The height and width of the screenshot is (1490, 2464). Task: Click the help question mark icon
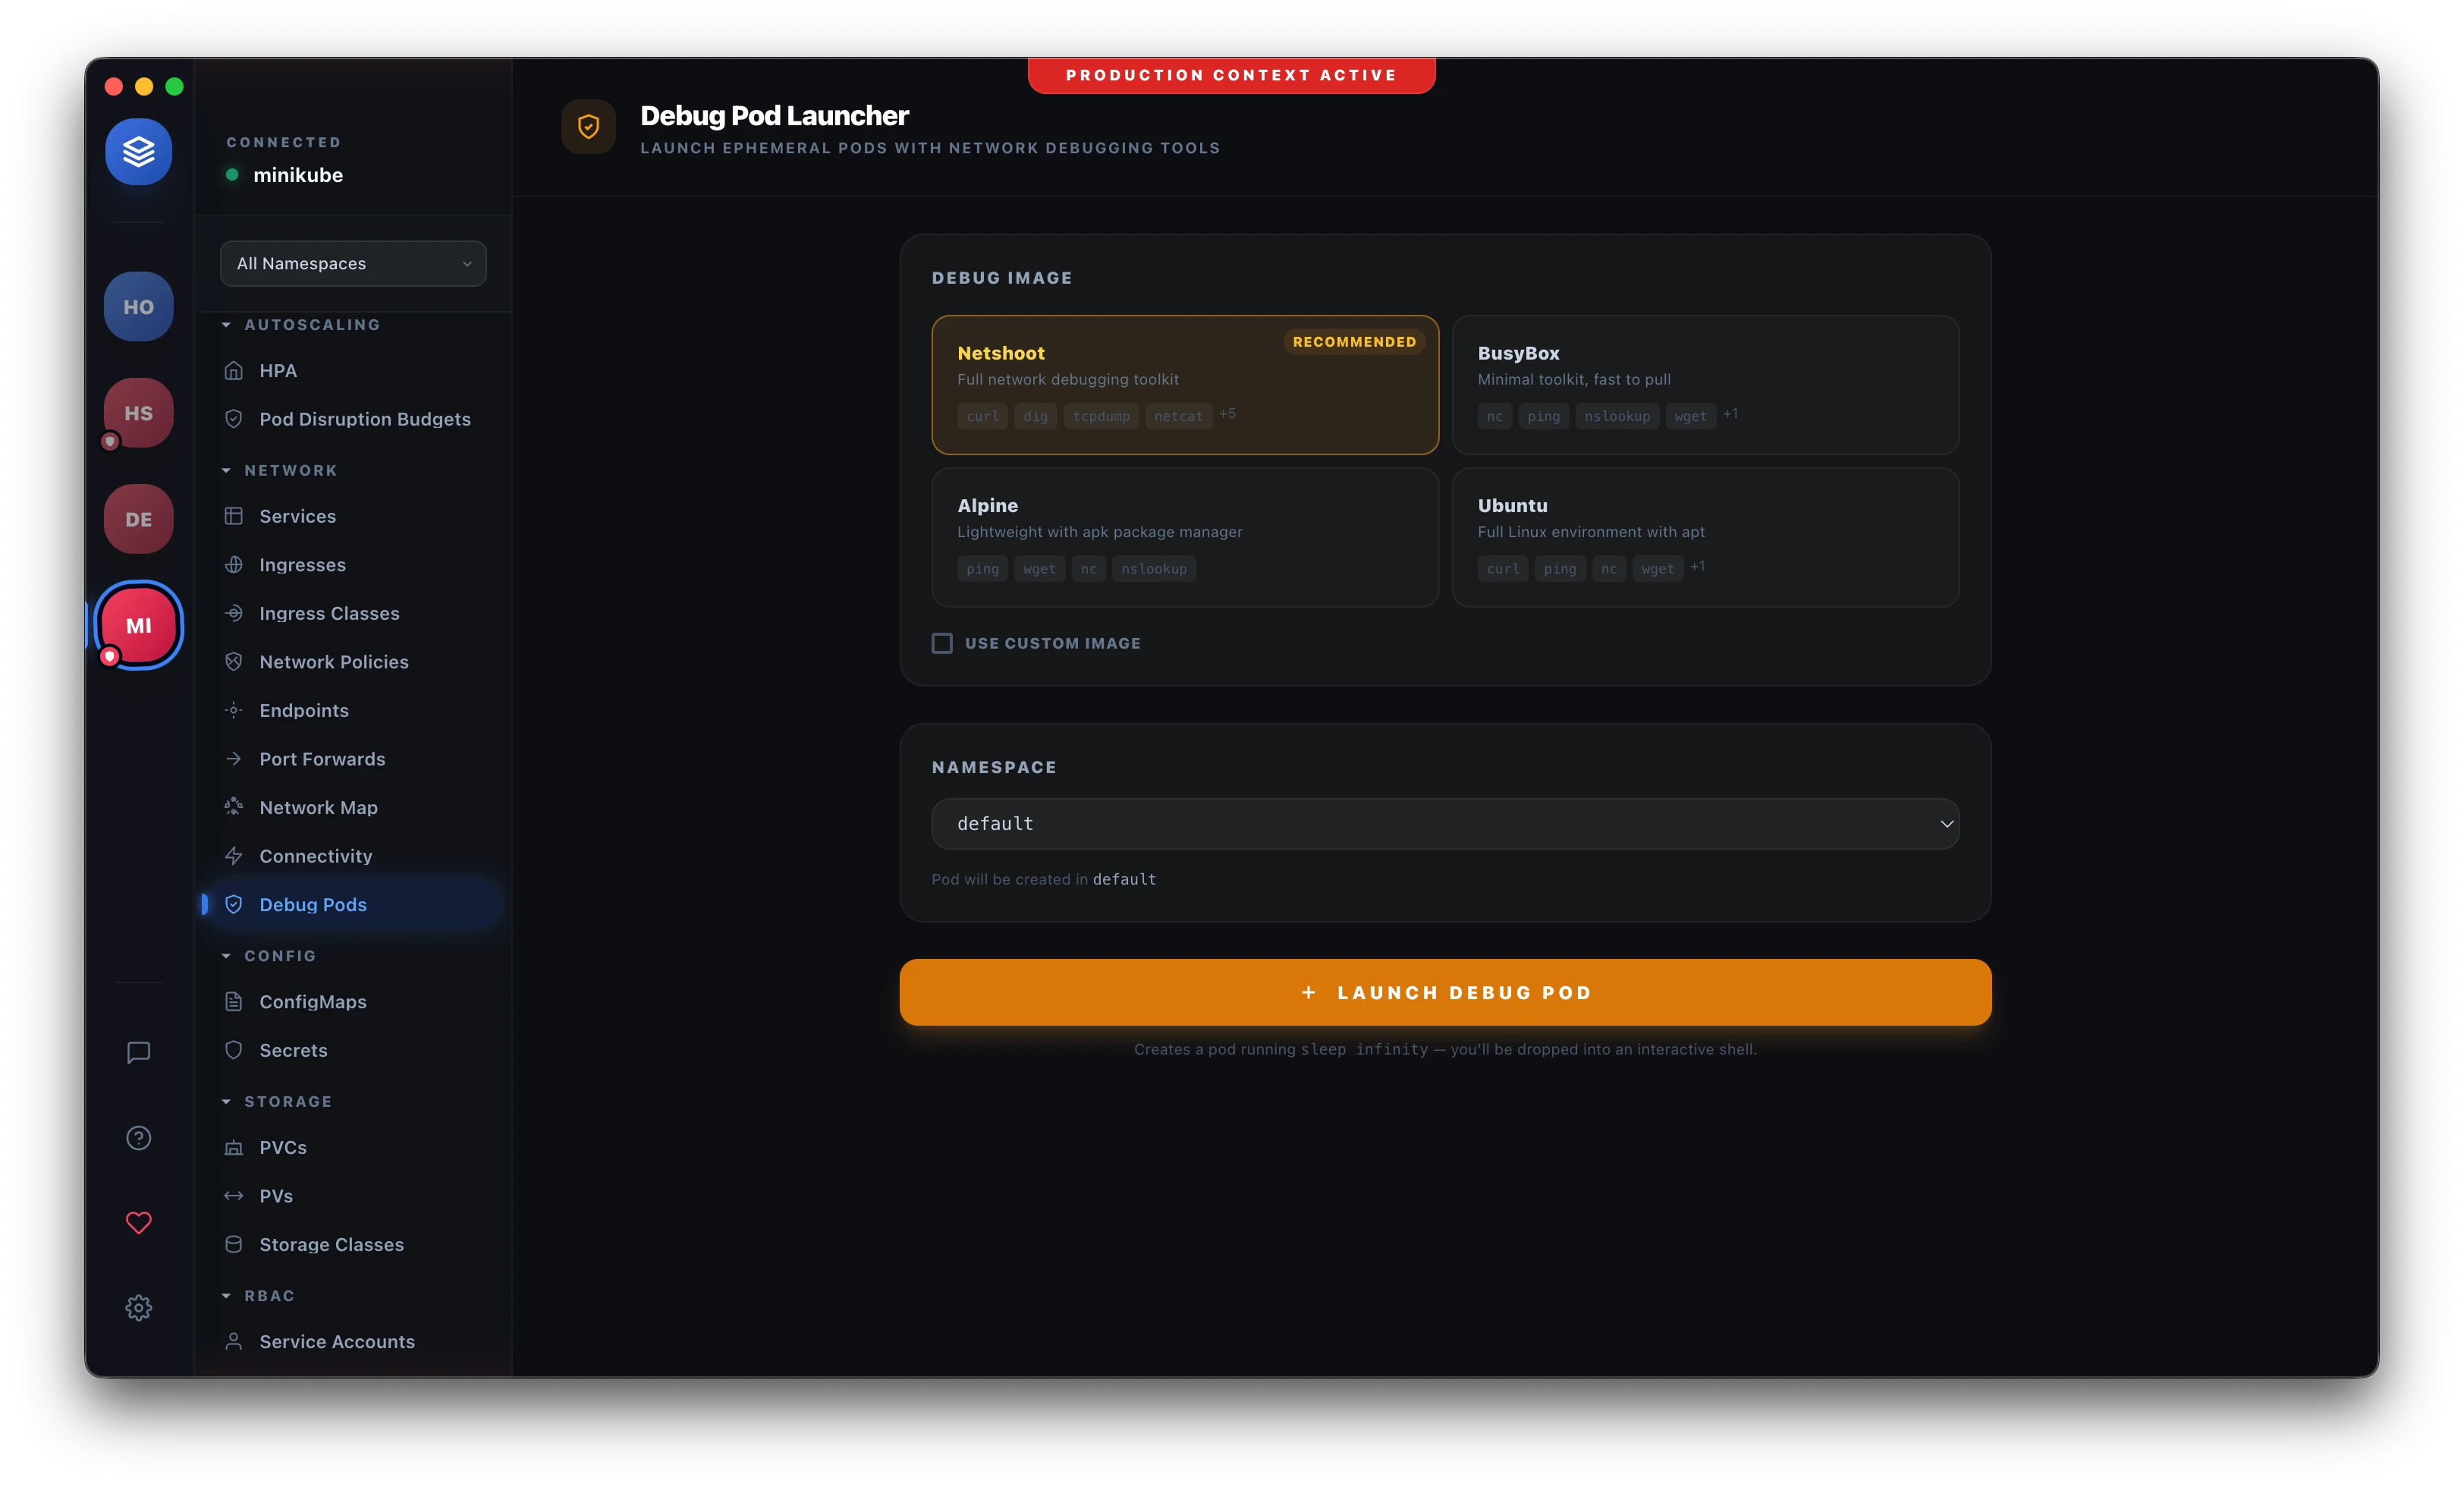[138, 1138]
